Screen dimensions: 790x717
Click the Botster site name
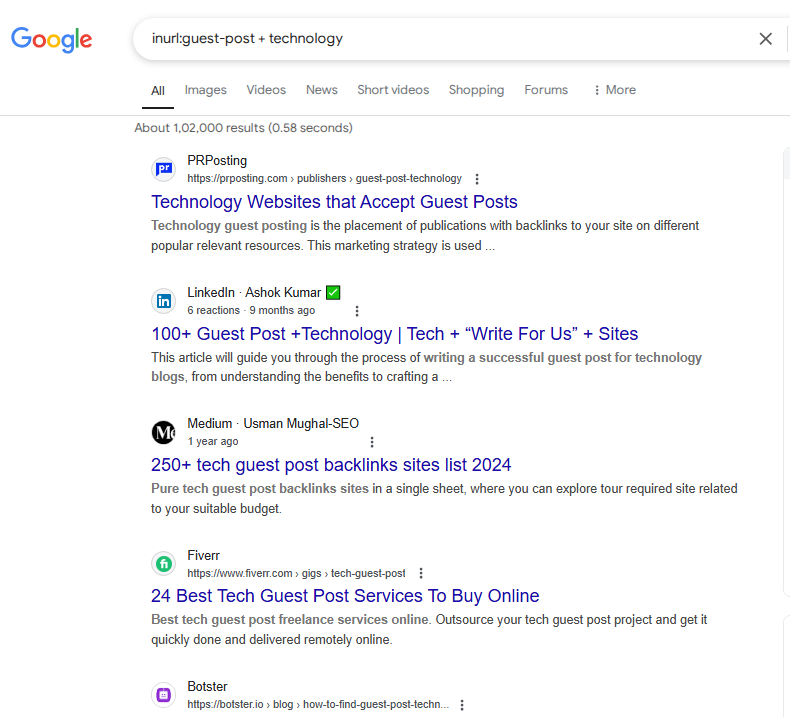tap(207, 686)
